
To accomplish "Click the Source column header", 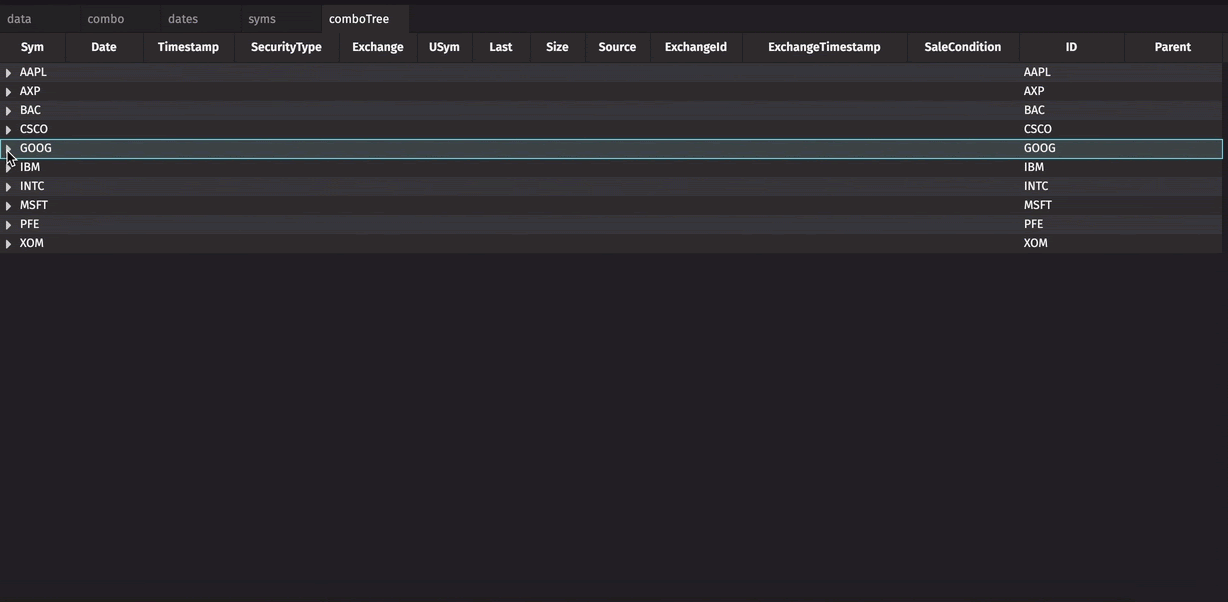I will click(617, 47).
